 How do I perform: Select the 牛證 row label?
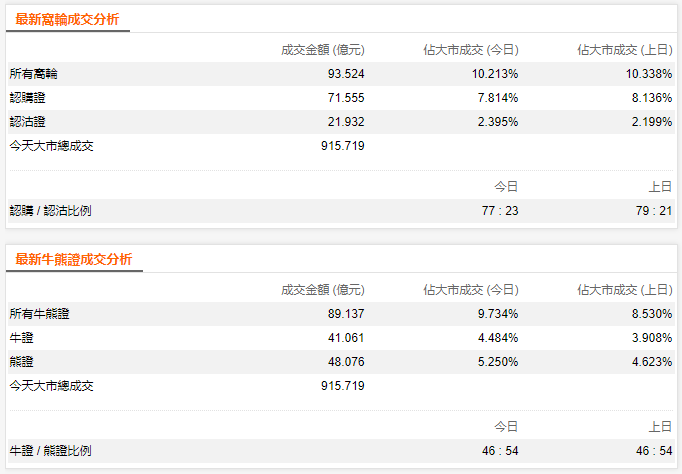[x=21, y=338]
